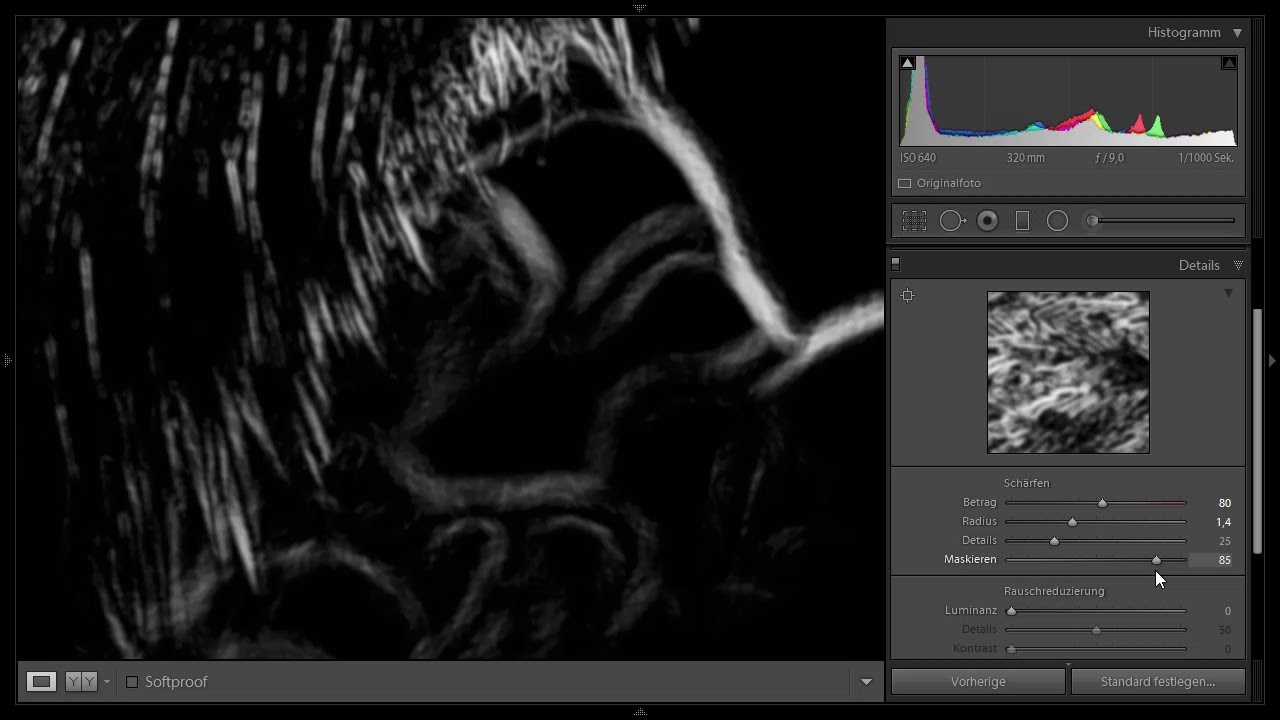Click the Schärfen section label
The width and height of the screenshot is (1280, 720).
(x=1027, y=483)
